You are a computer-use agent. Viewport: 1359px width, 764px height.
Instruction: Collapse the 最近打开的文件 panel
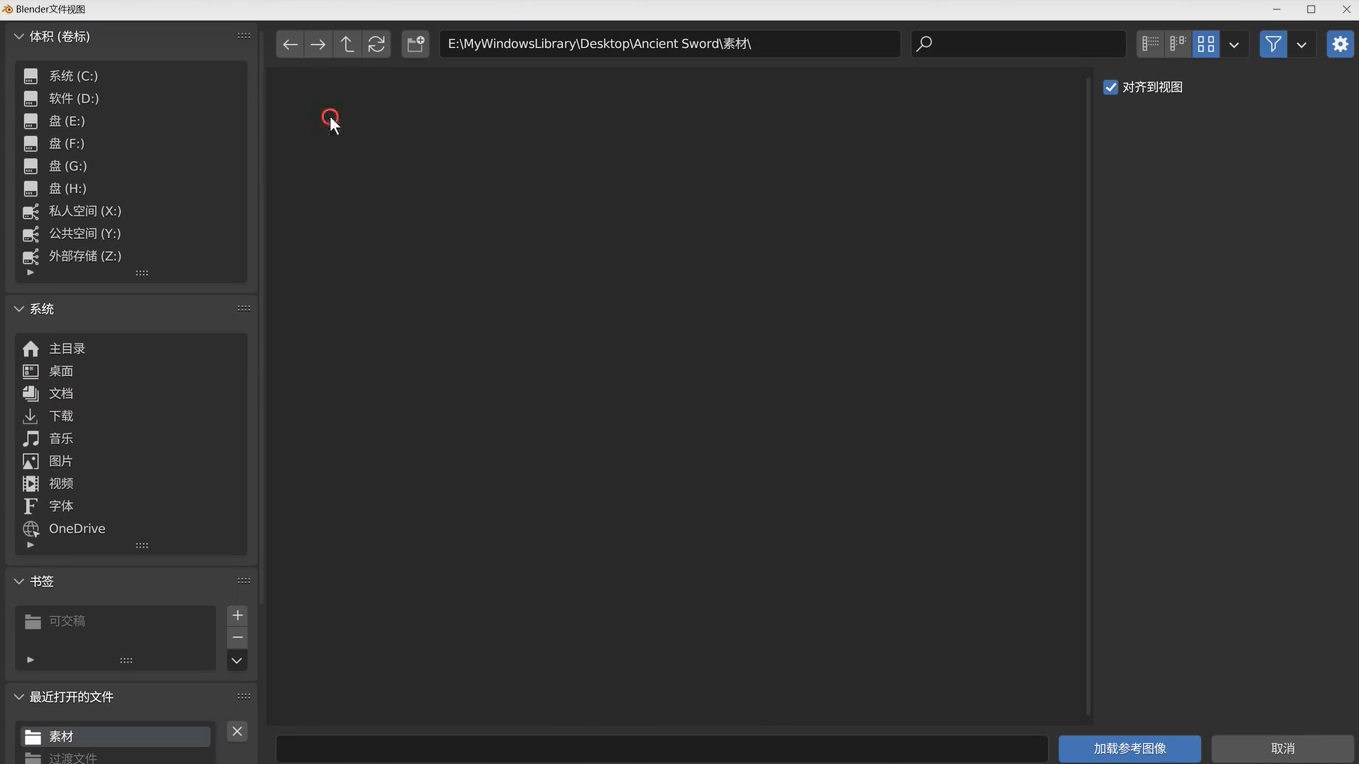[x=19, y=697]
